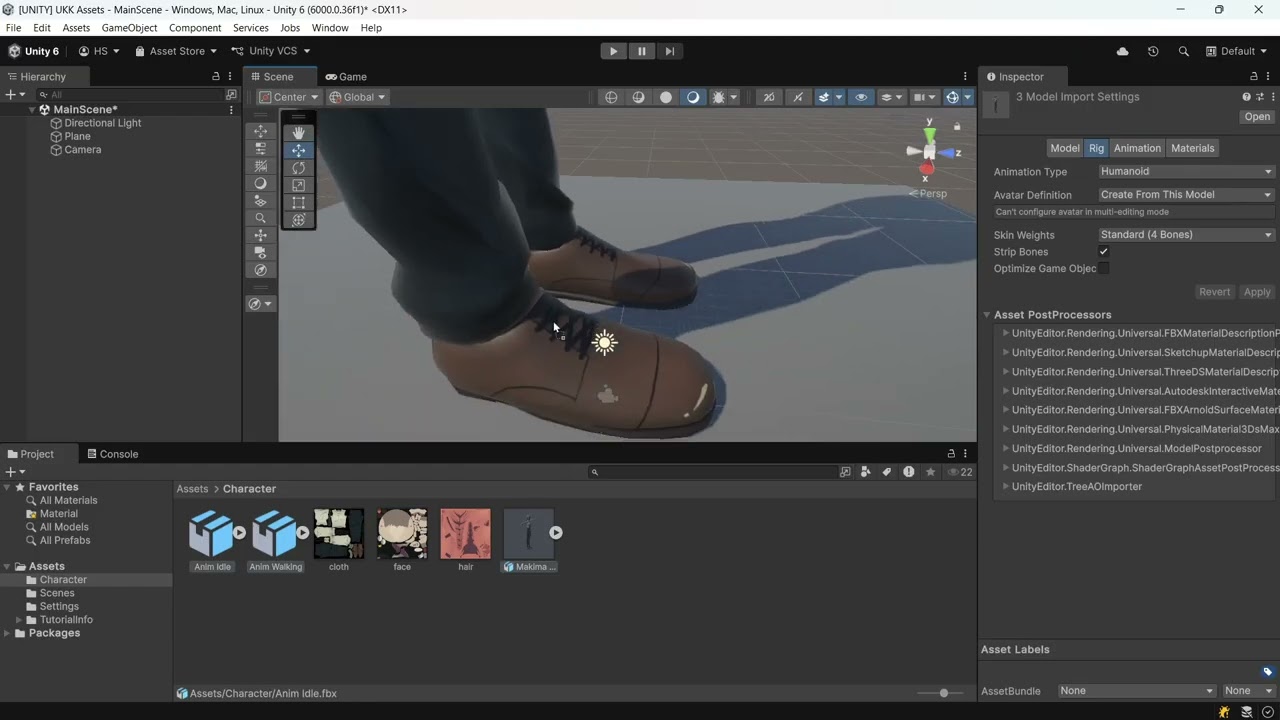Expand the Anim Walking asset arrow

point(303,533)
